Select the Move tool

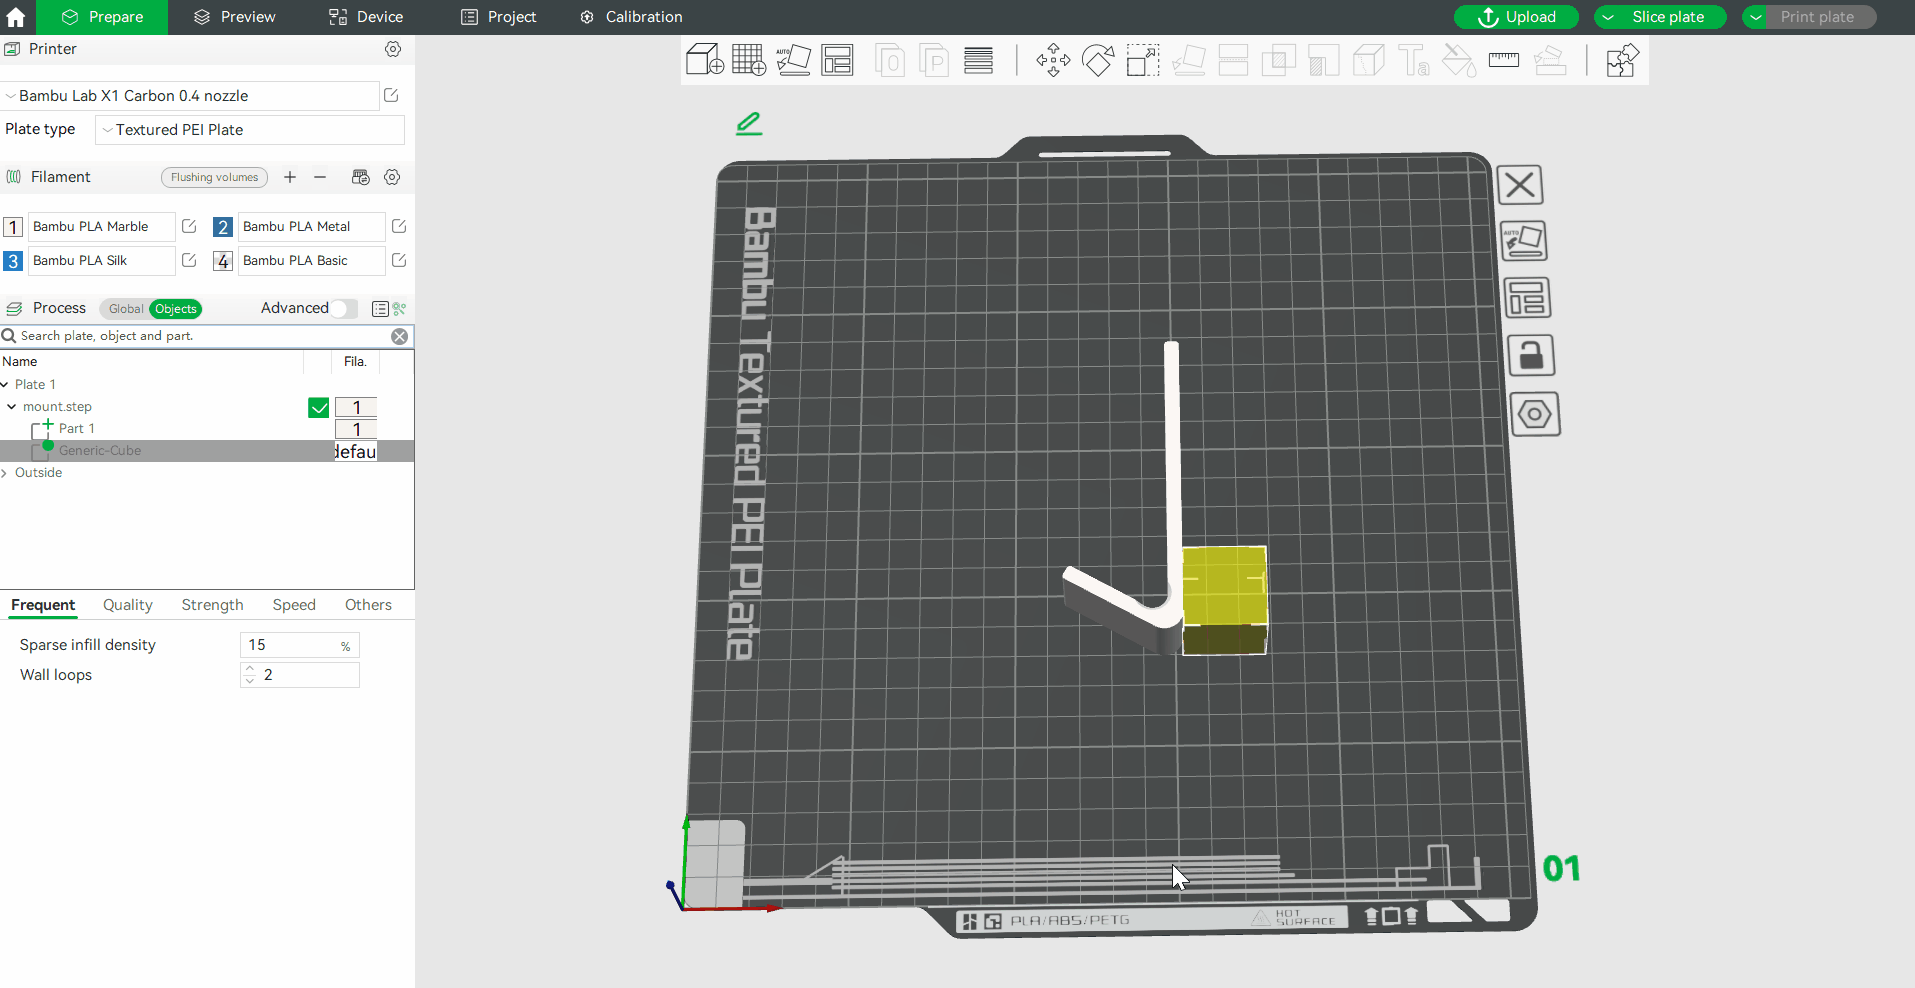tap(1053, 60)
